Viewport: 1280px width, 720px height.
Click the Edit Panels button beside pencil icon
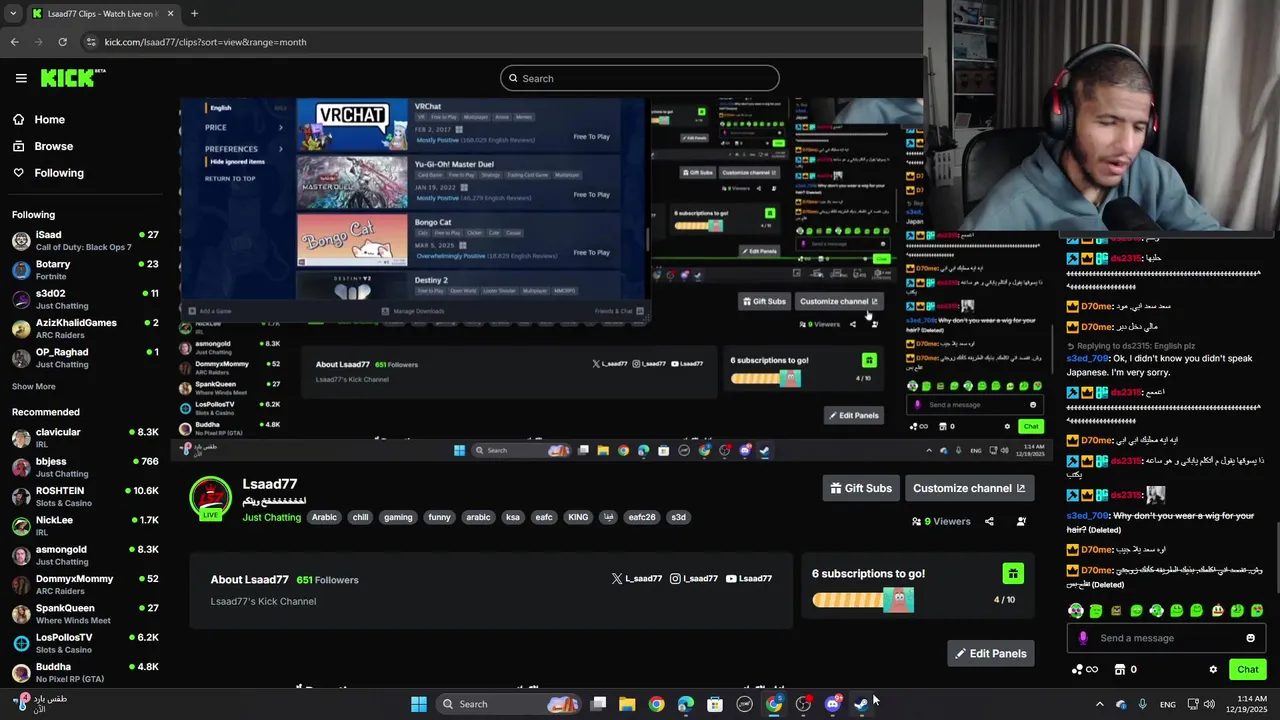click(991, 653)
